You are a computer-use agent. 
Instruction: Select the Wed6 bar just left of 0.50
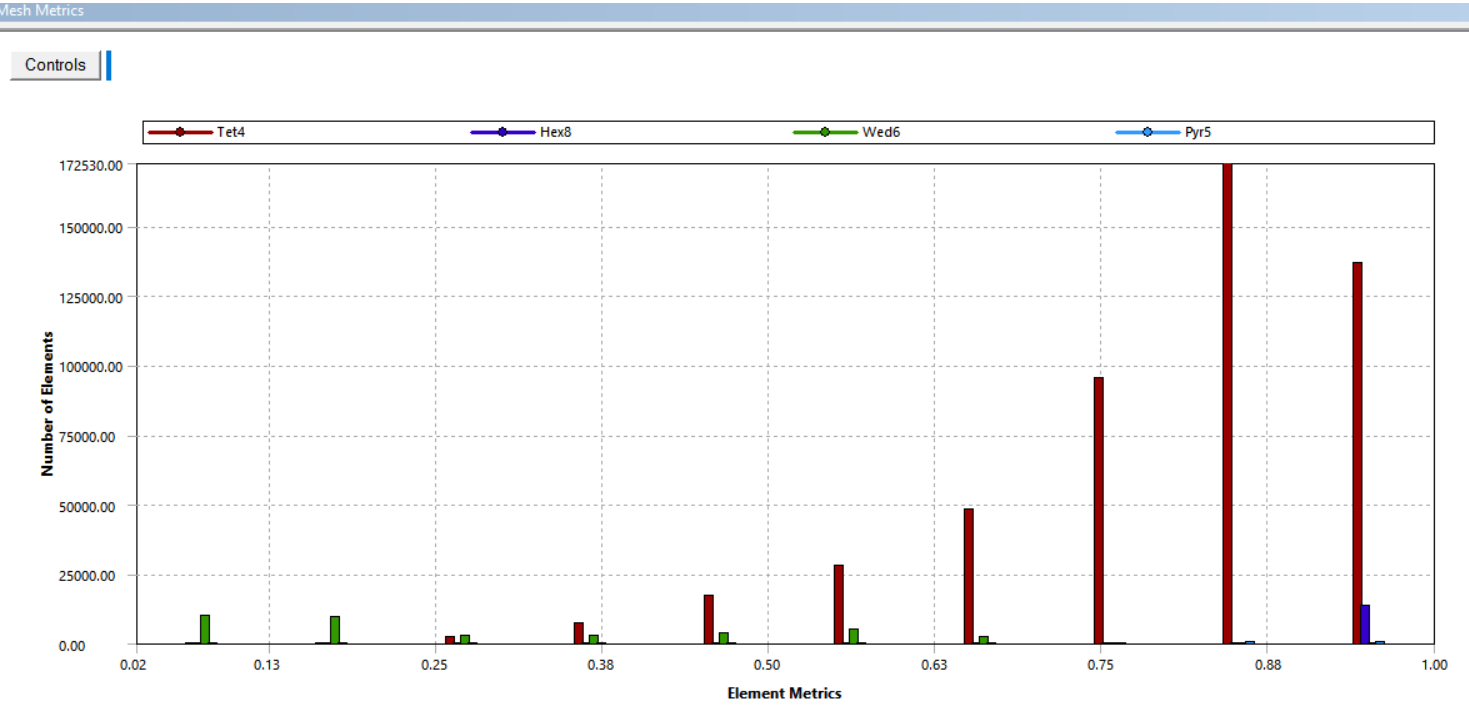tap(723, 638)
